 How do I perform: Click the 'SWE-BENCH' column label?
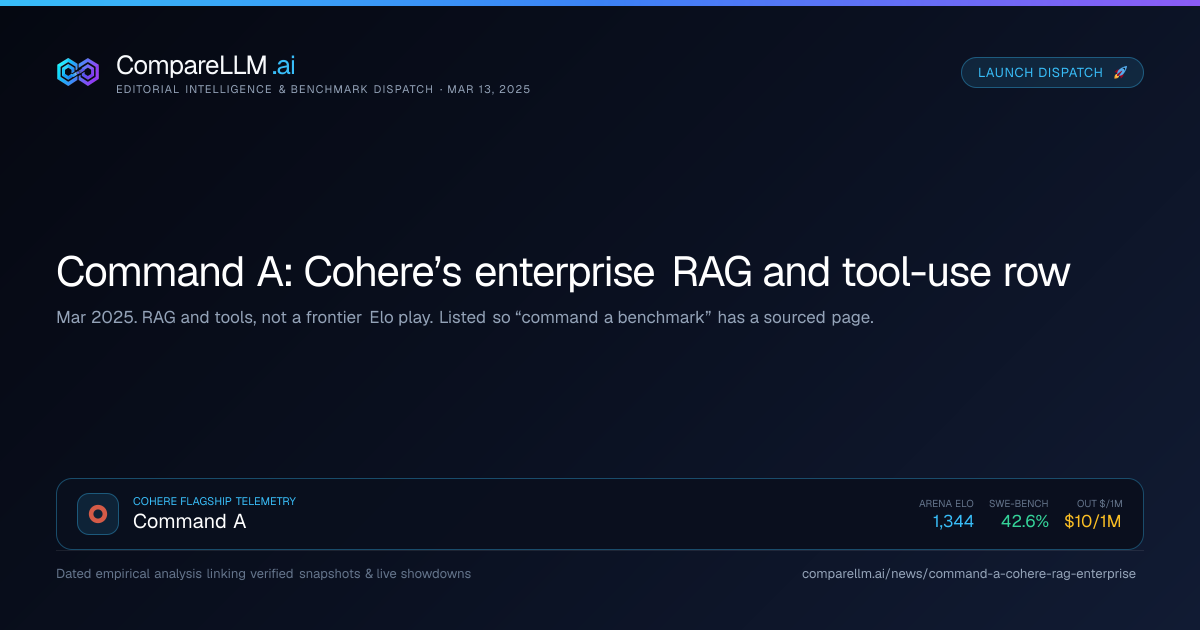click(1019, 503)
